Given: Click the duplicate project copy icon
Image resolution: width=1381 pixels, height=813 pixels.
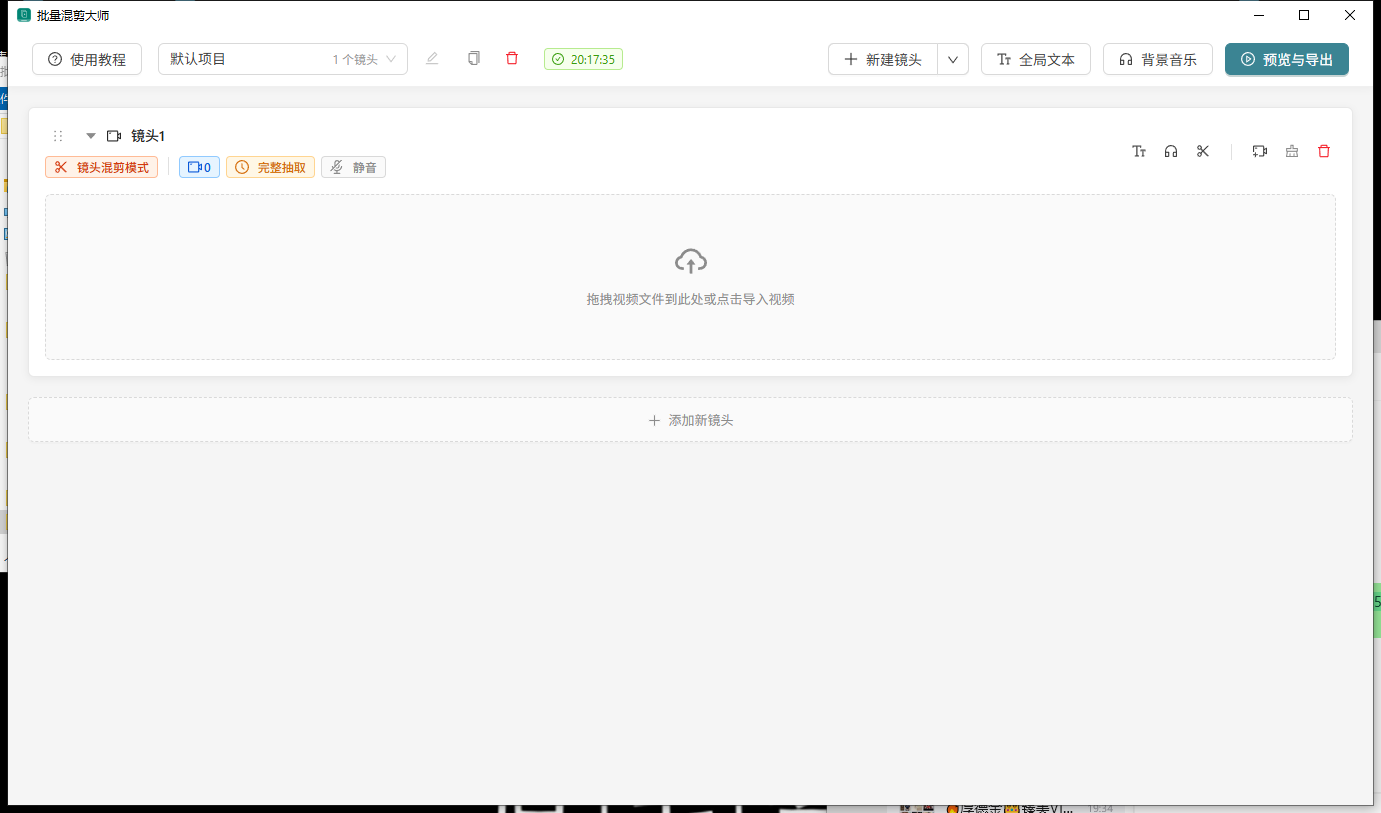Looking at the screenshot, I should (473, 59).
